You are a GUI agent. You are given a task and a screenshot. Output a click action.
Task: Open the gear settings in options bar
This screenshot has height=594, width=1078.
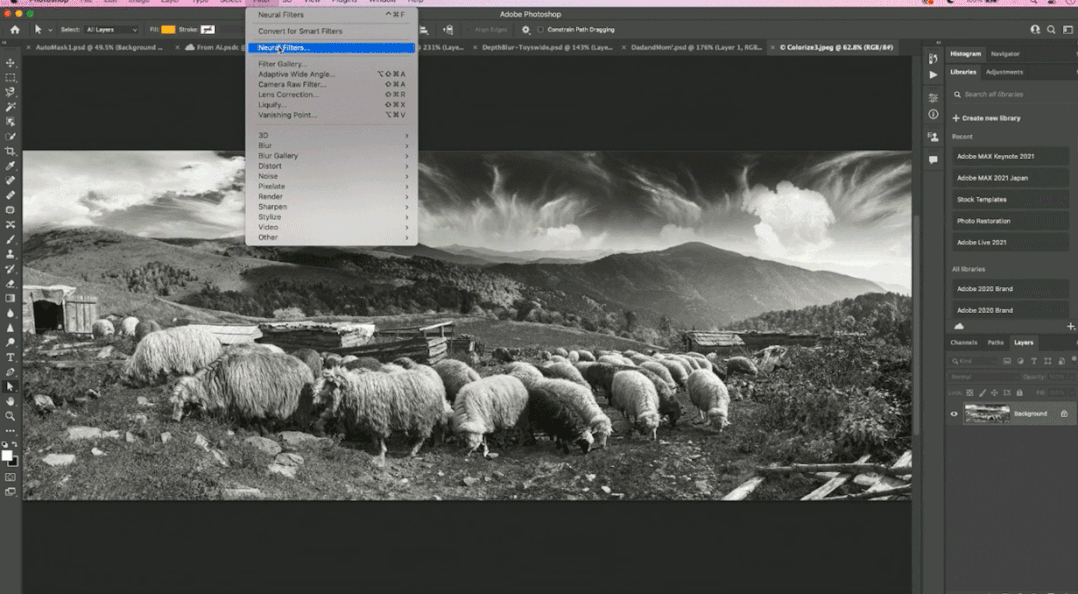526,30
